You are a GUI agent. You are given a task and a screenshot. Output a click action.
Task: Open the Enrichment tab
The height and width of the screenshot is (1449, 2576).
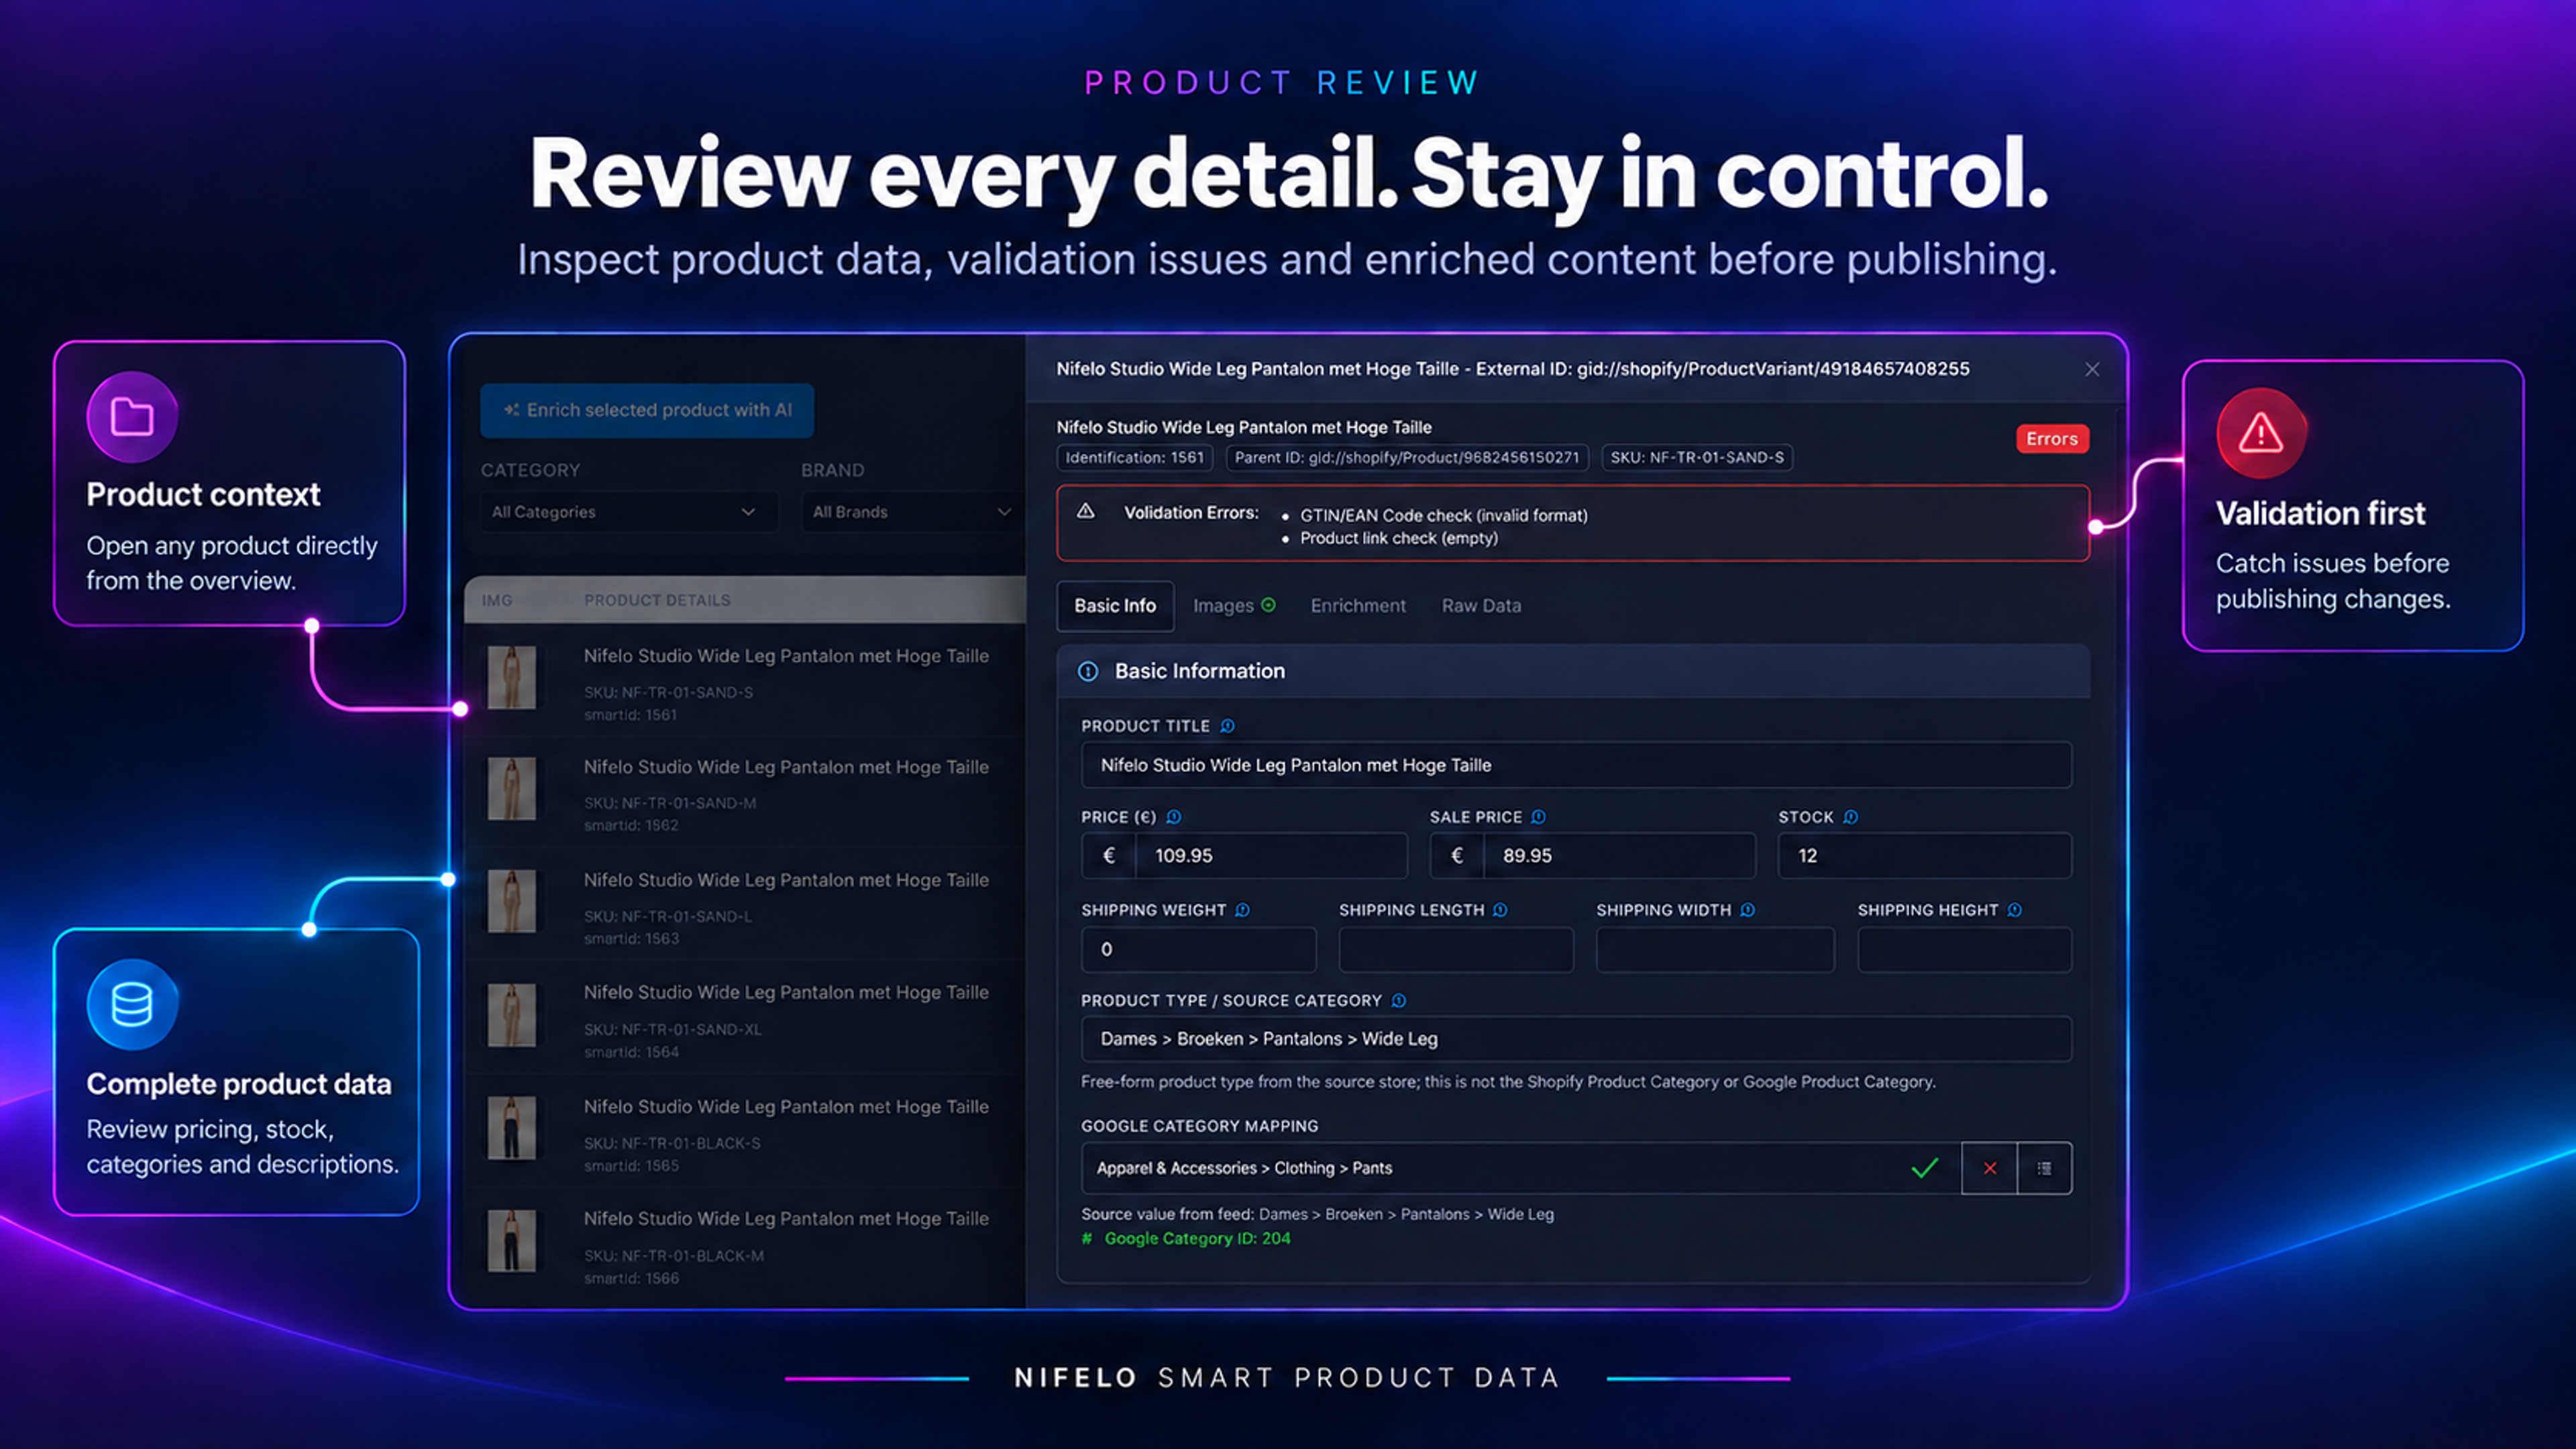1358,606
